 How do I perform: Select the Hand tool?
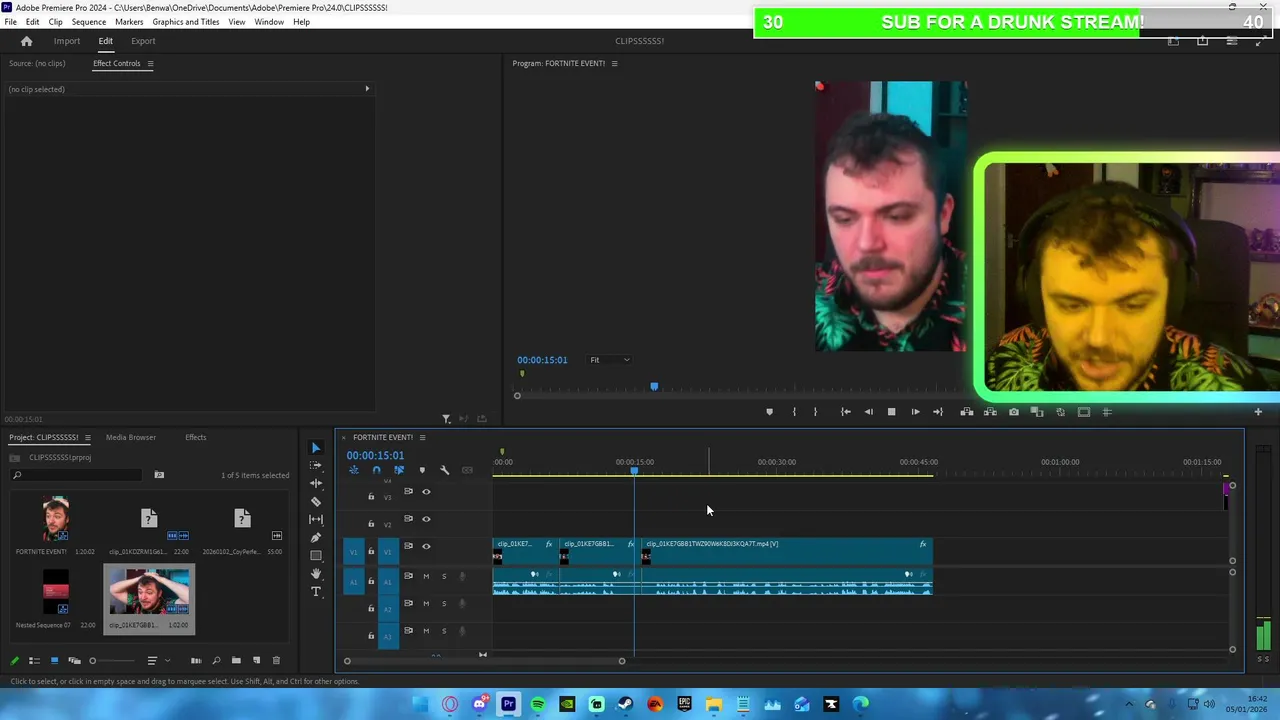[x=316, y=573]
